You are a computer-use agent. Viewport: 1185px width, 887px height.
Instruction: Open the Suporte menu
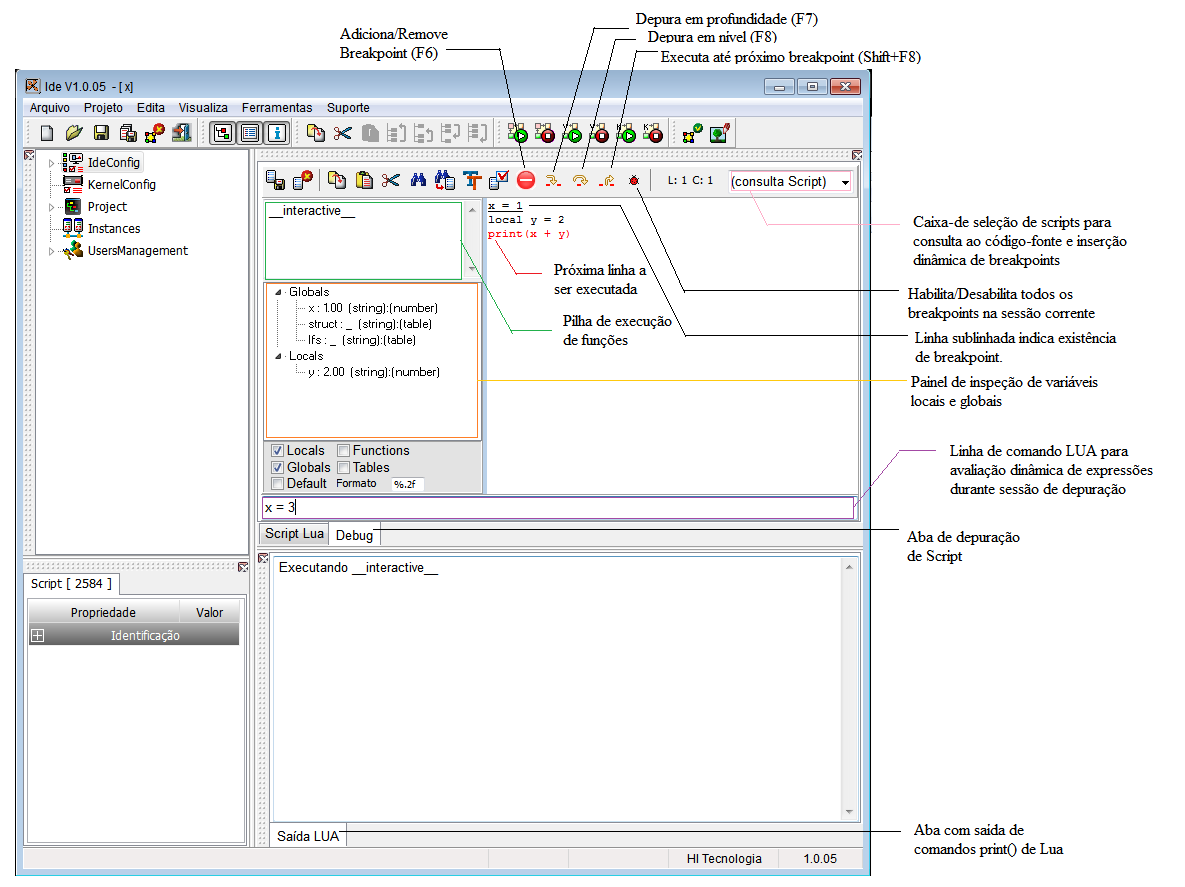(348, 108)
